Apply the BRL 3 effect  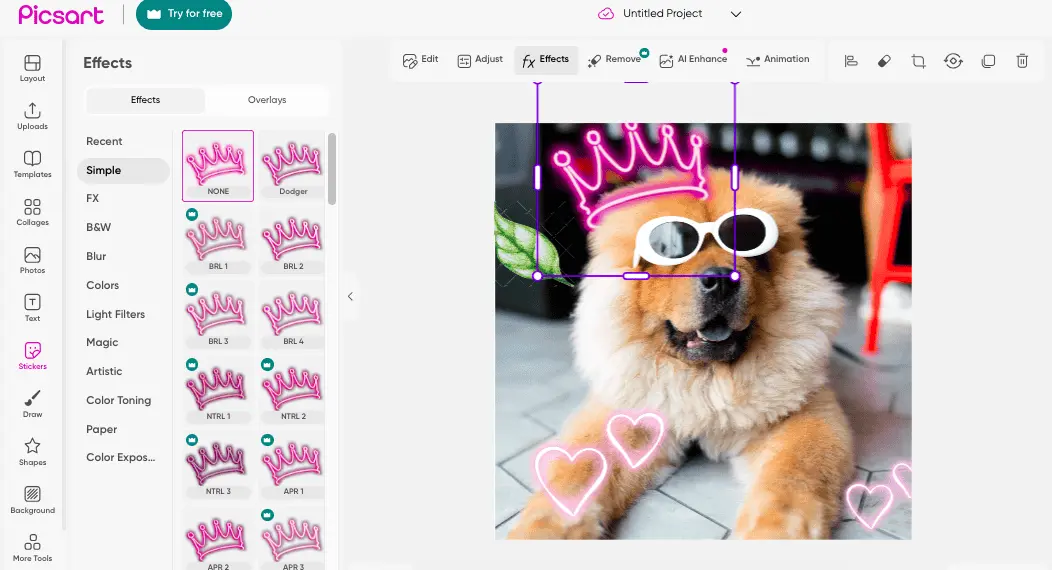(218, 316)
